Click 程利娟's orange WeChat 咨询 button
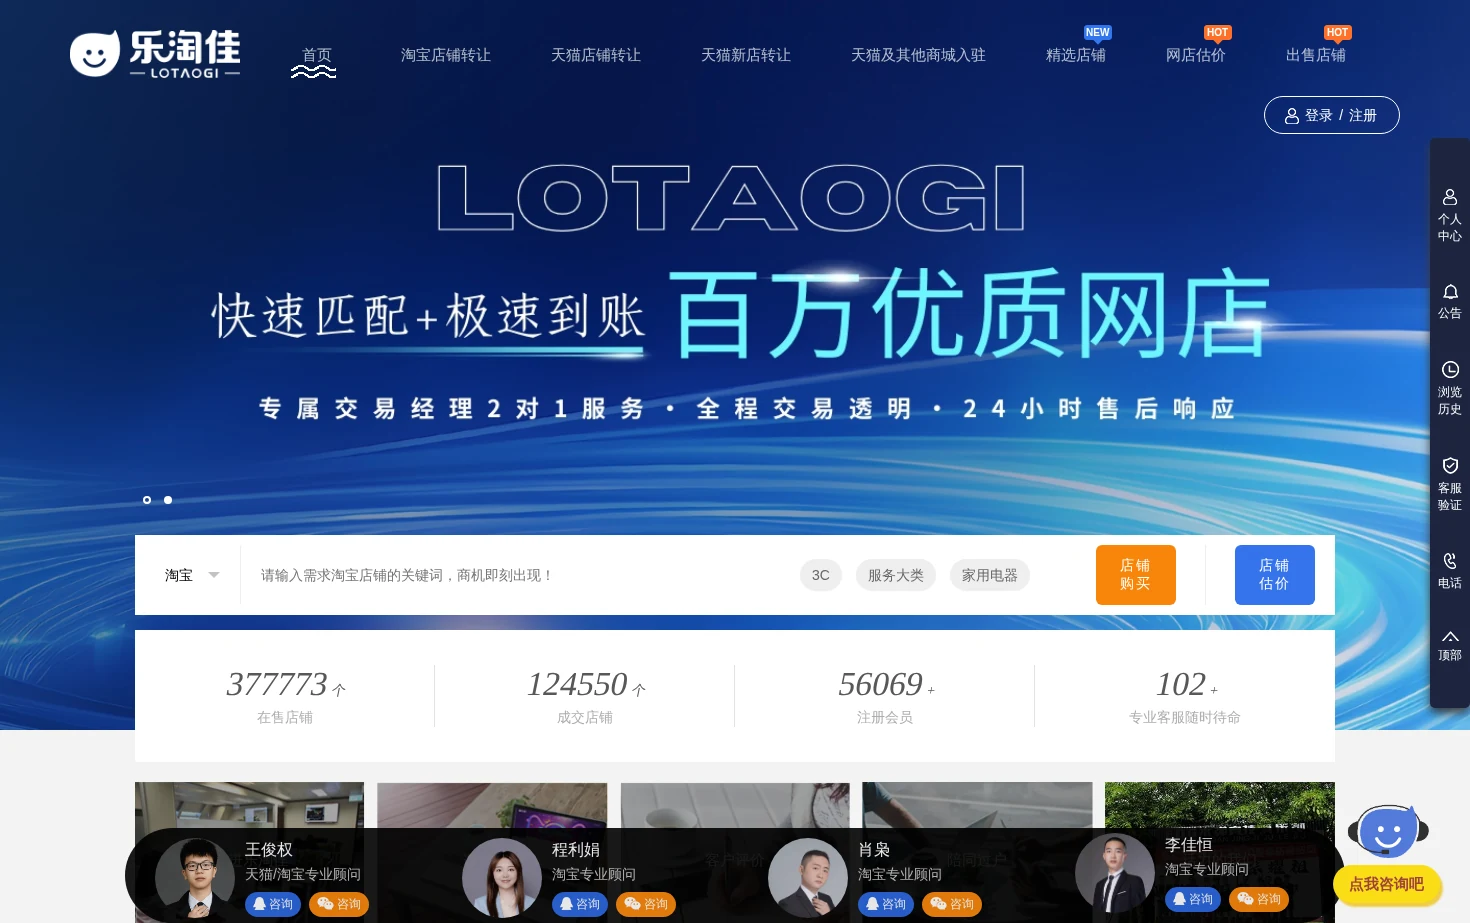1470x923 pixels. coord(646,904)
